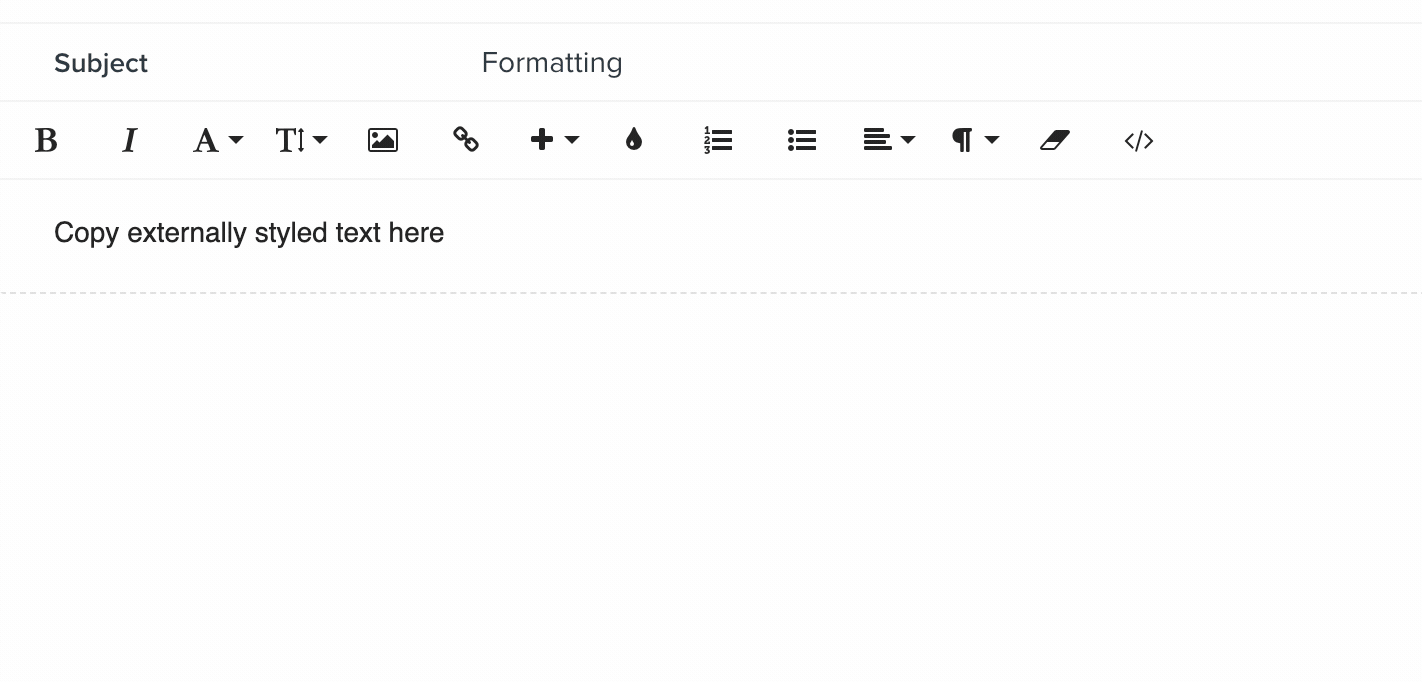
Task: Open the font size dropdown
Action: click(x=301, y=140)
